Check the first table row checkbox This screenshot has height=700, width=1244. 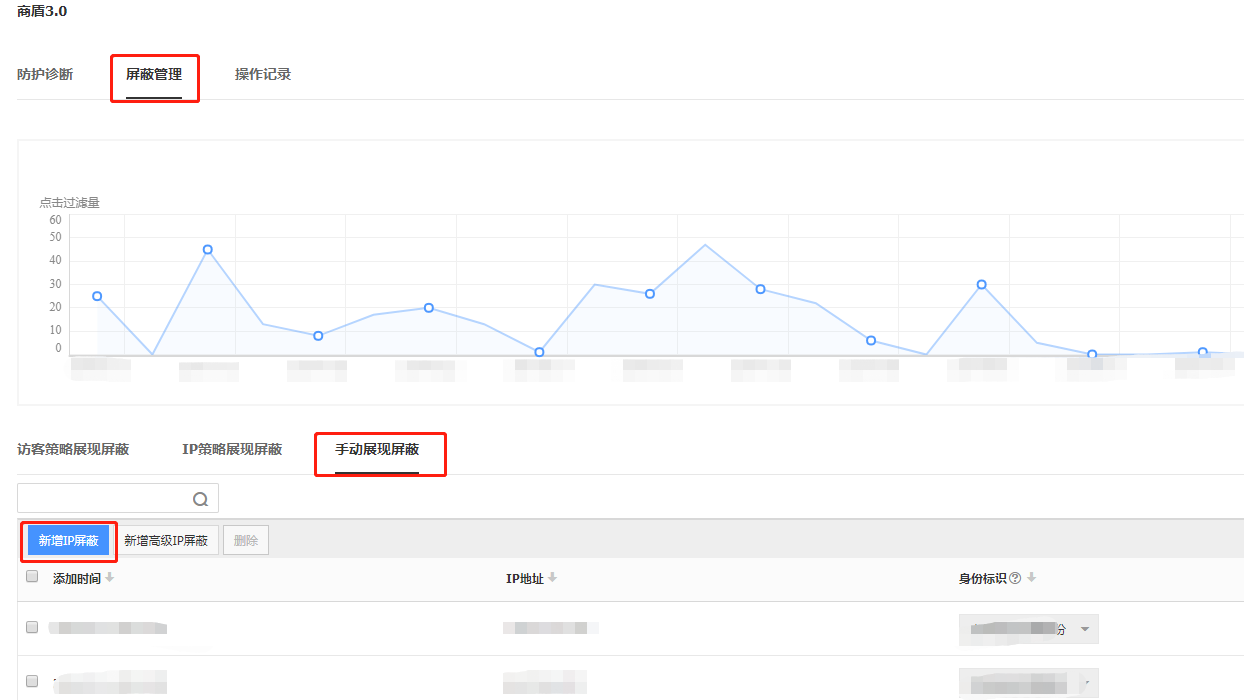[32, 627]
